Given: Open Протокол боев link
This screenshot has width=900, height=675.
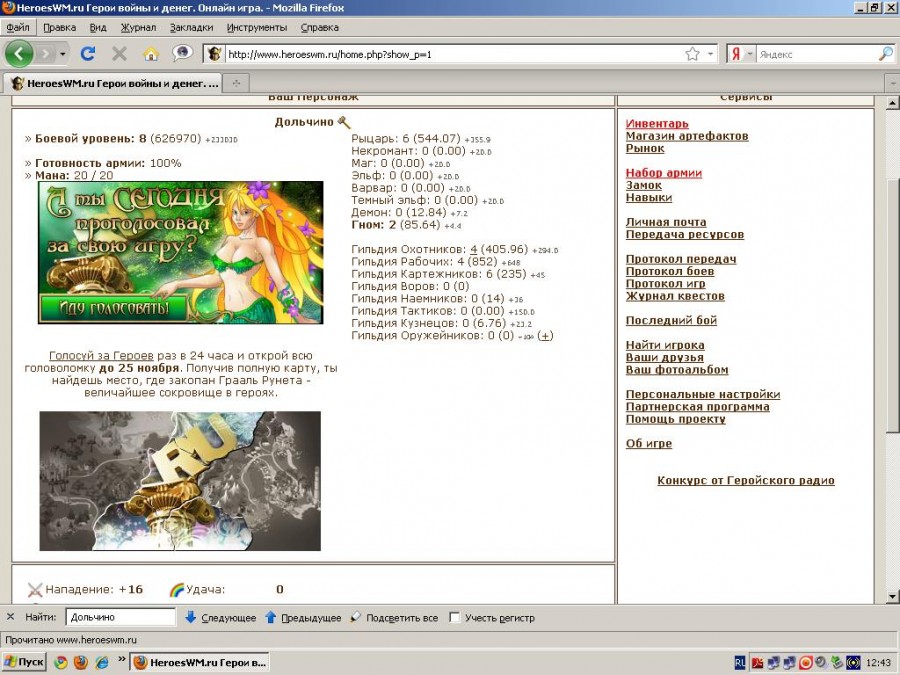Looking at the screenshot, I should point(670,271).
